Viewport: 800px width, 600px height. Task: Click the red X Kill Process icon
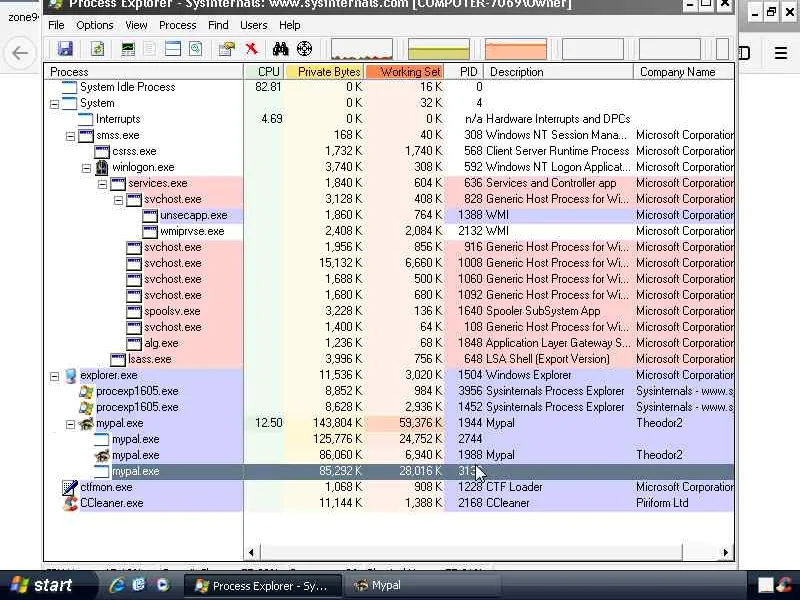[251, 49]
